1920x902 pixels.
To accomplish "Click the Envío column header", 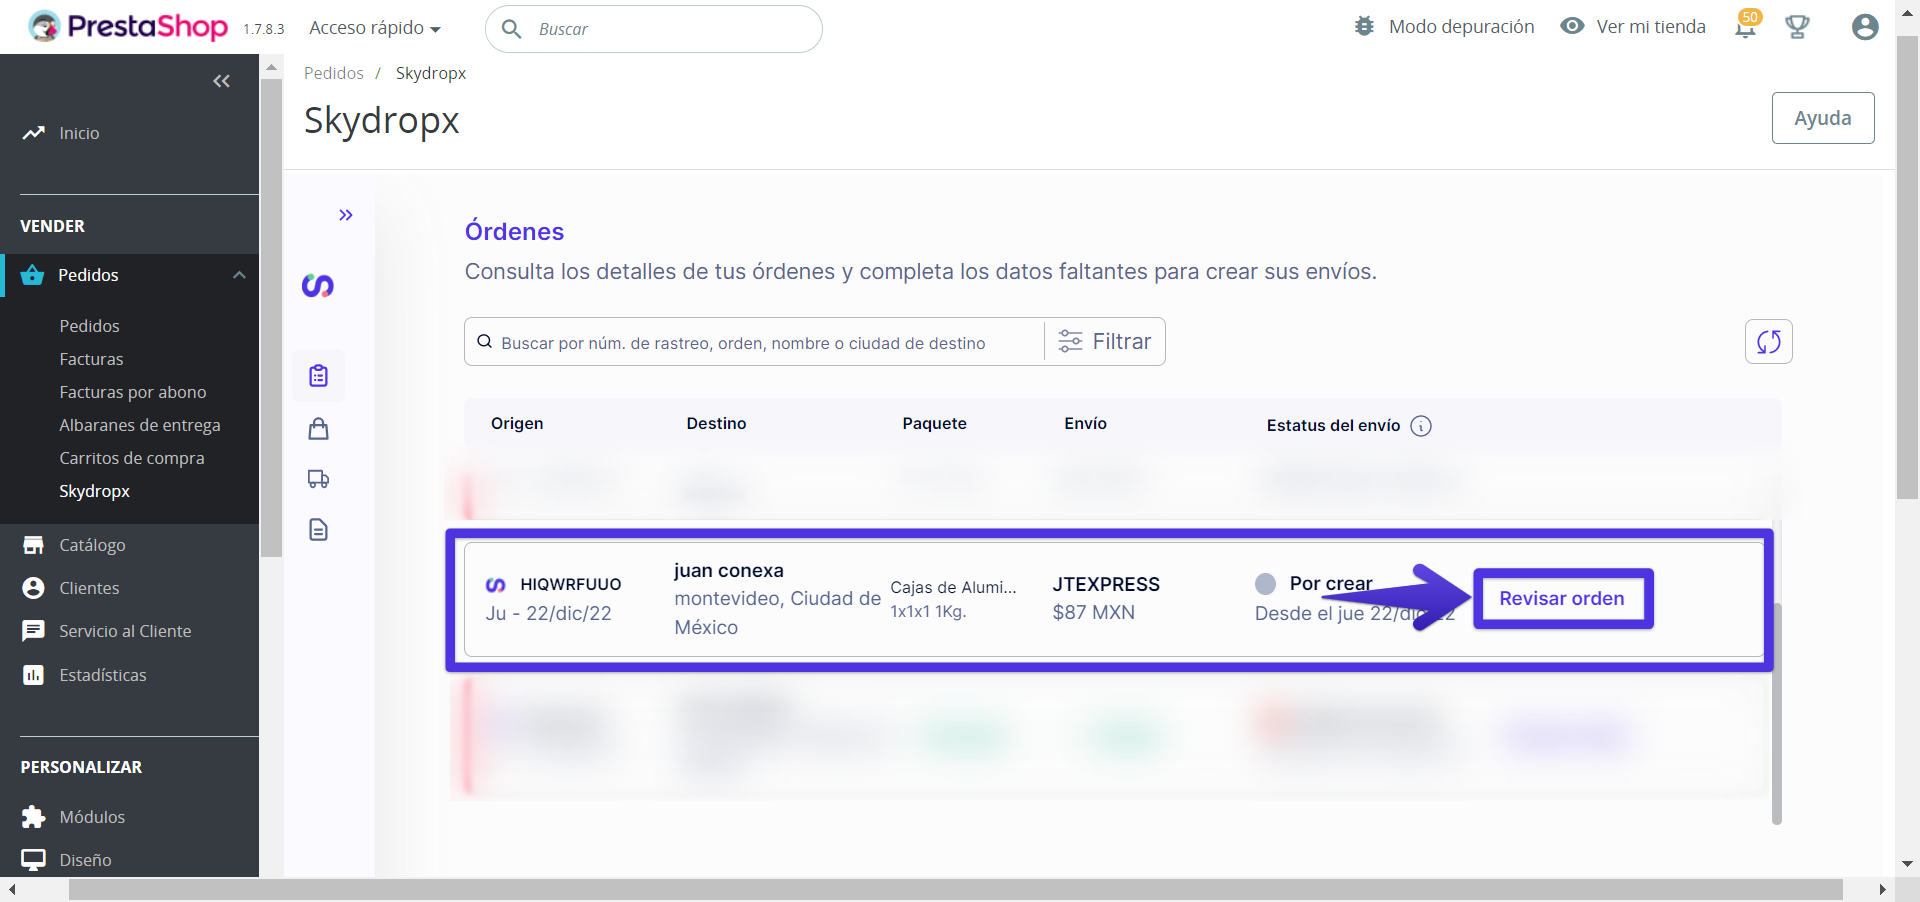I will (1085, 423).
